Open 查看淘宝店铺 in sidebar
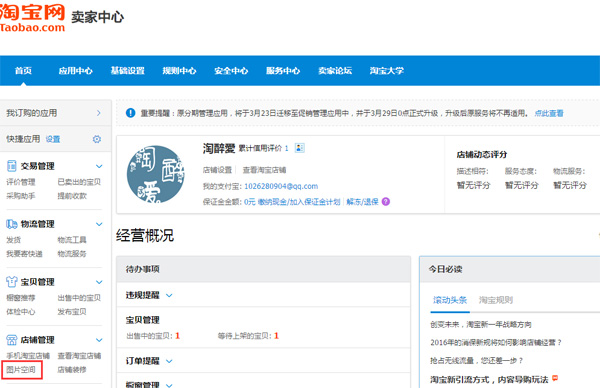 click(x=79, y=356)
